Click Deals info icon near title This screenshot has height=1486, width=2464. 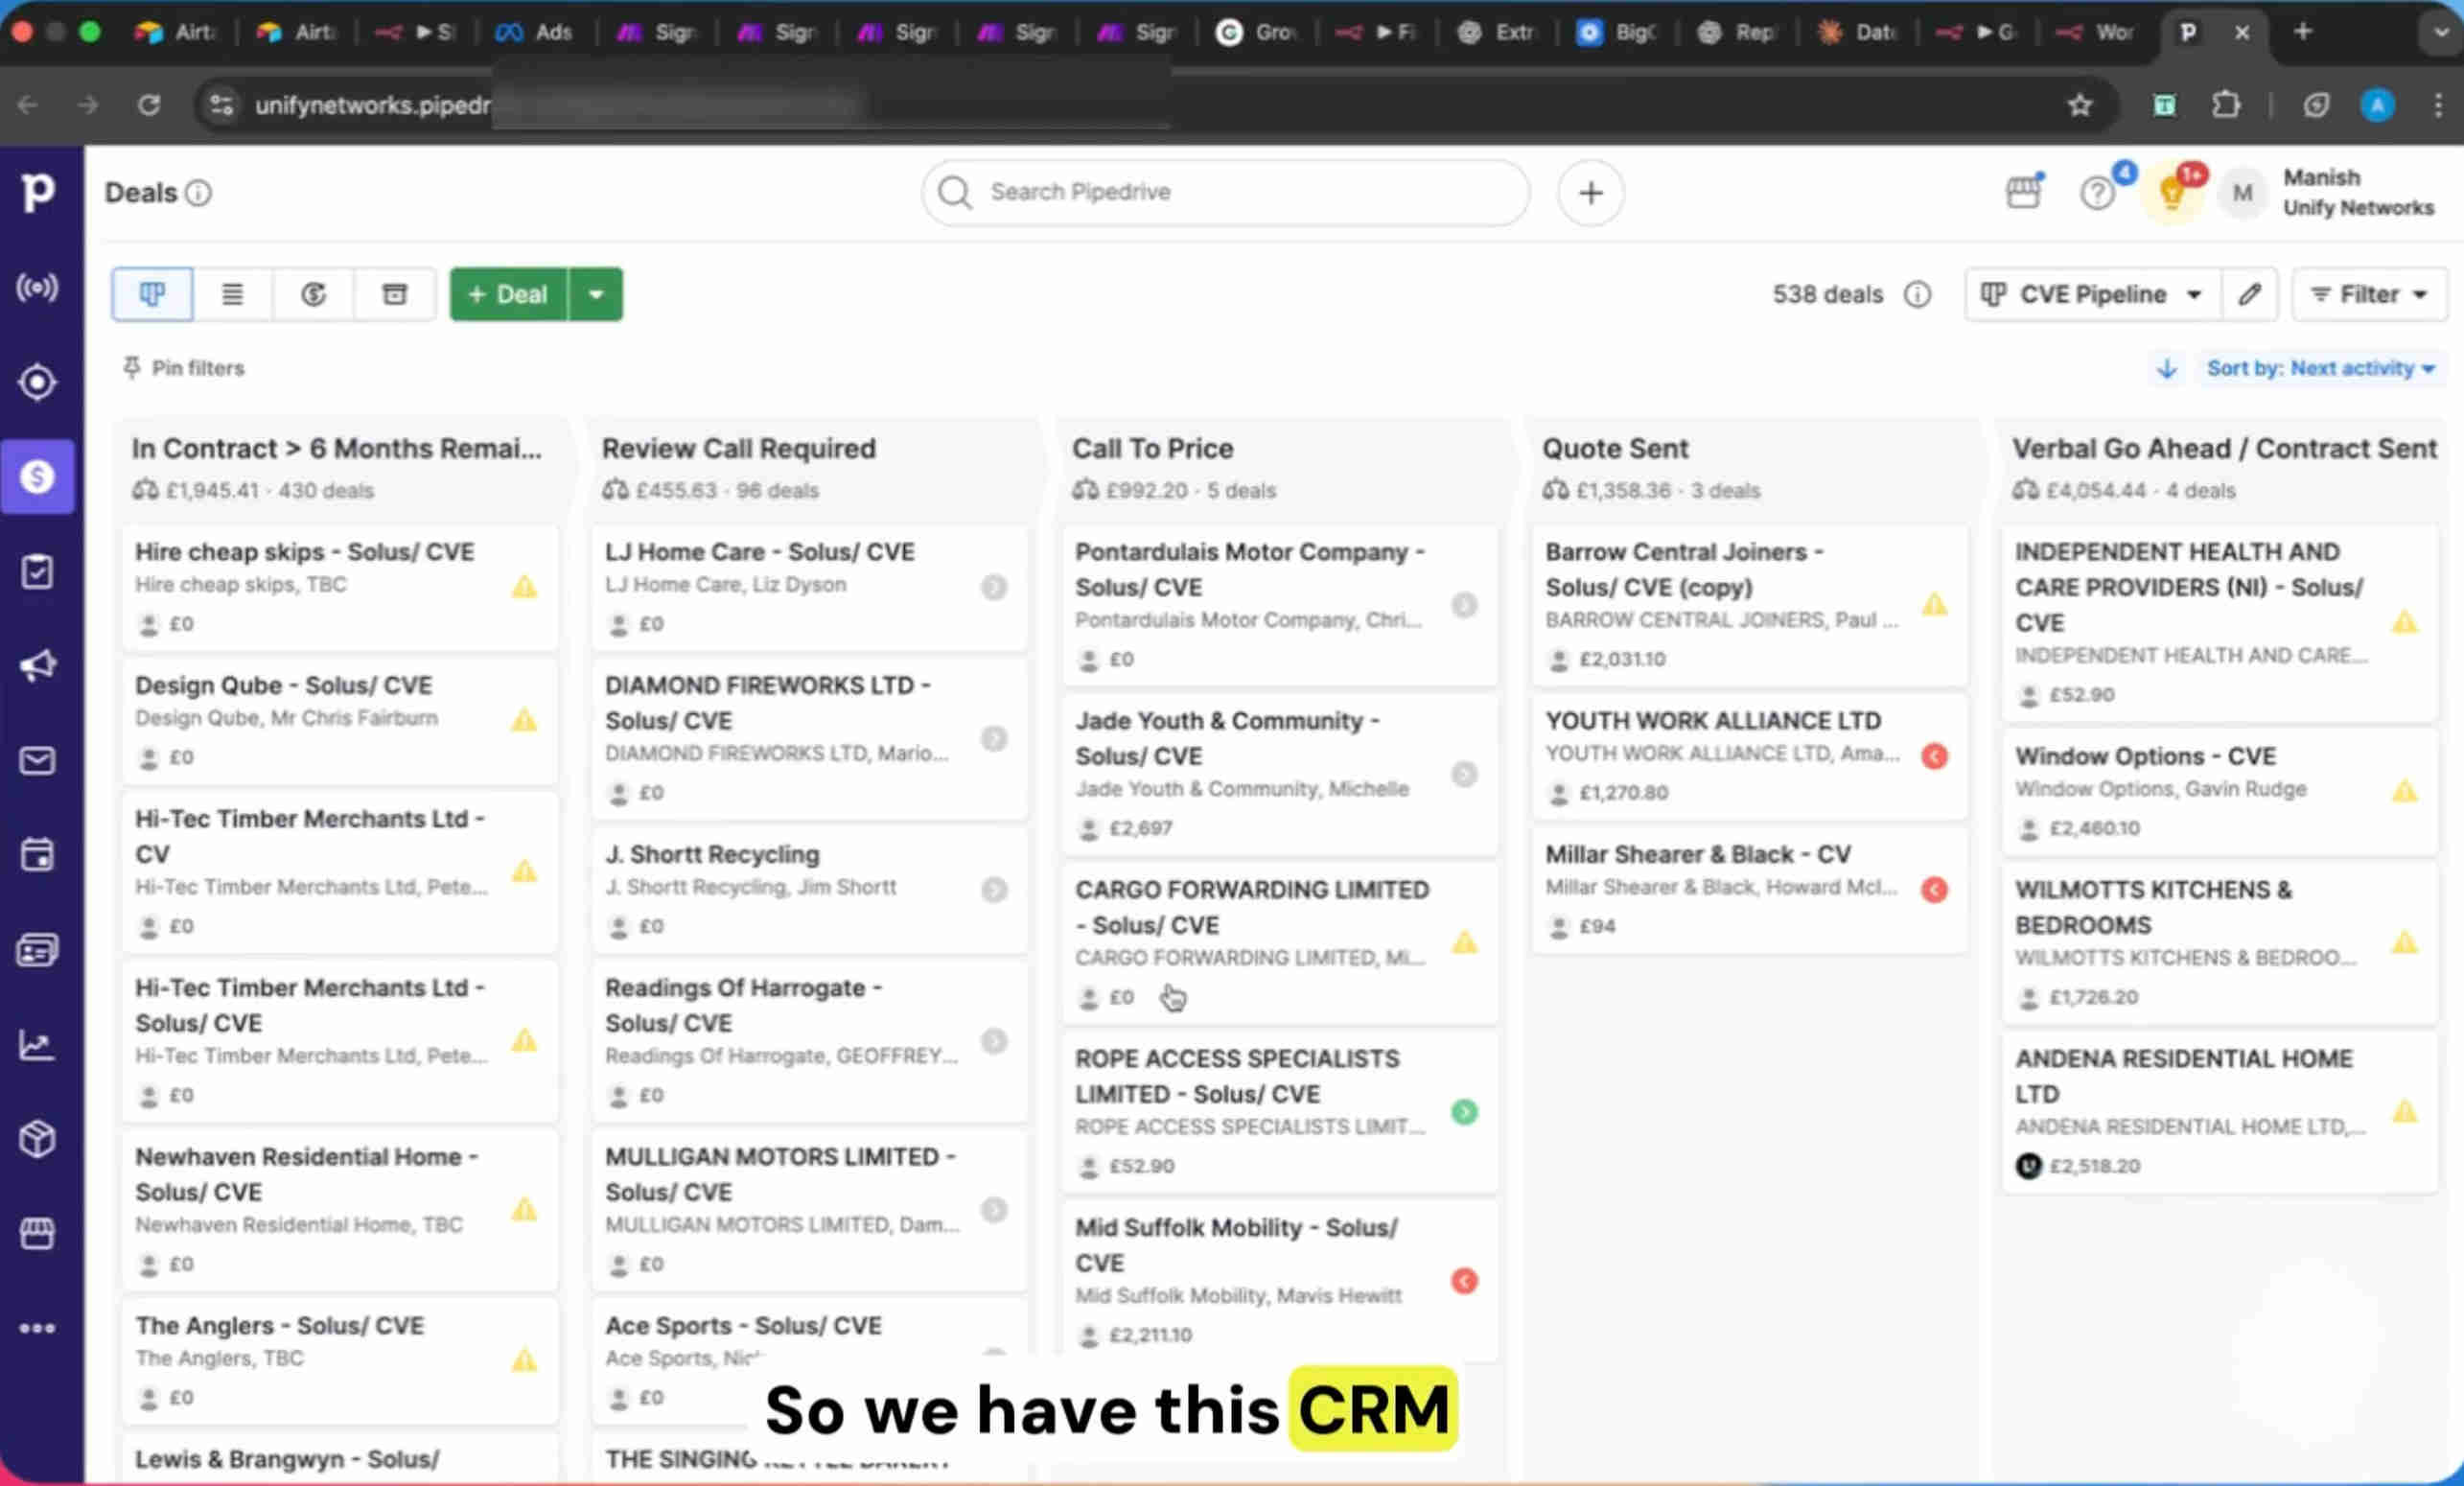(x=198, y=193)
